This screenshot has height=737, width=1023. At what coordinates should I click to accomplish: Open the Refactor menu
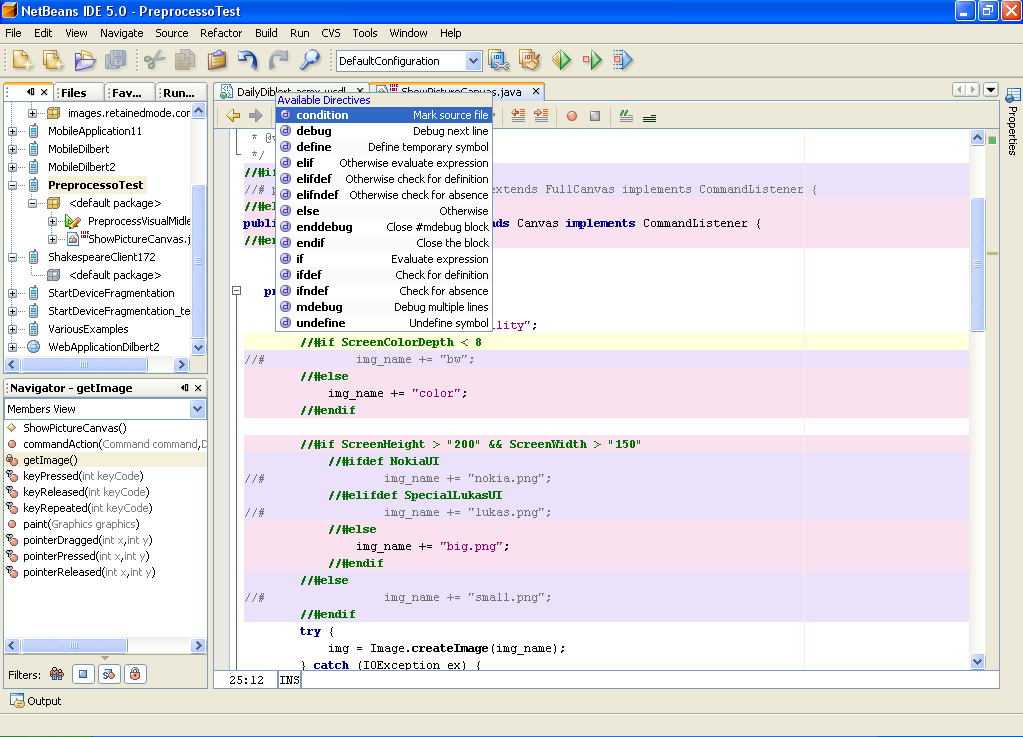point(221,33)
